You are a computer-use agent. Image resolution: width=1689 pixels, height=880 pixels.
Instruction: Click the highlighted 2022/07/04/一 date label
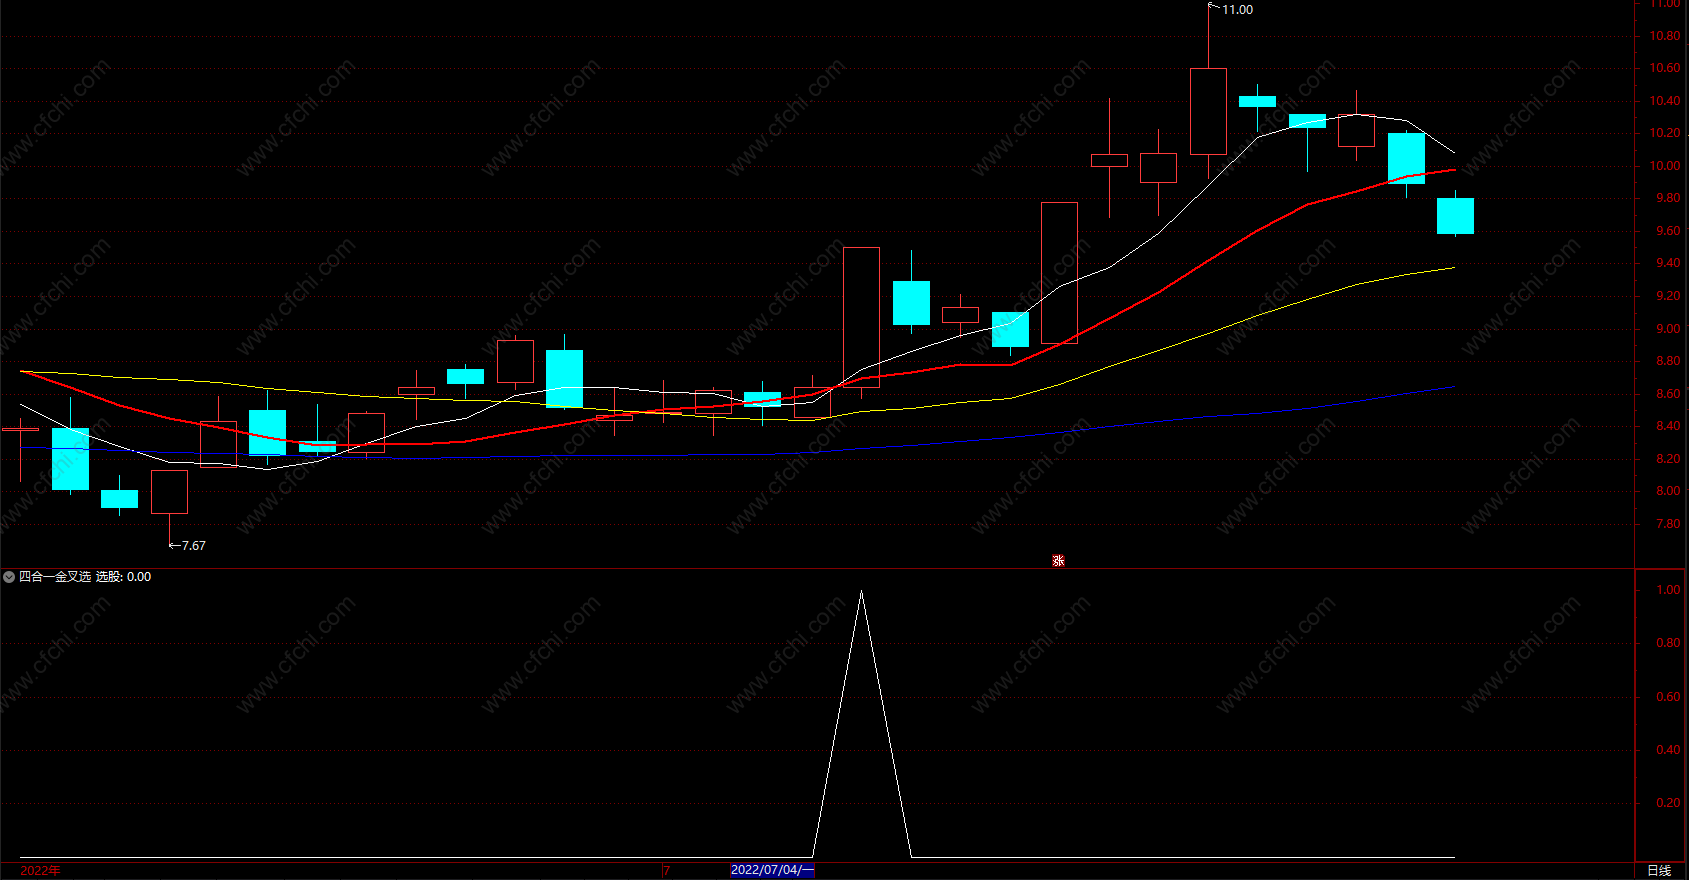(x=772, y=870)
